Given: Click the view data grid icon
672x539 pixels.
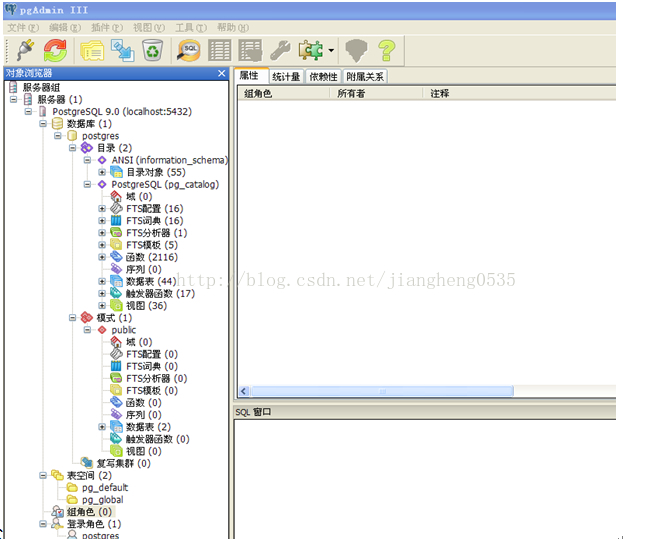Looking at the screenshot, I should pyautogui.click(x=219, y=51).
